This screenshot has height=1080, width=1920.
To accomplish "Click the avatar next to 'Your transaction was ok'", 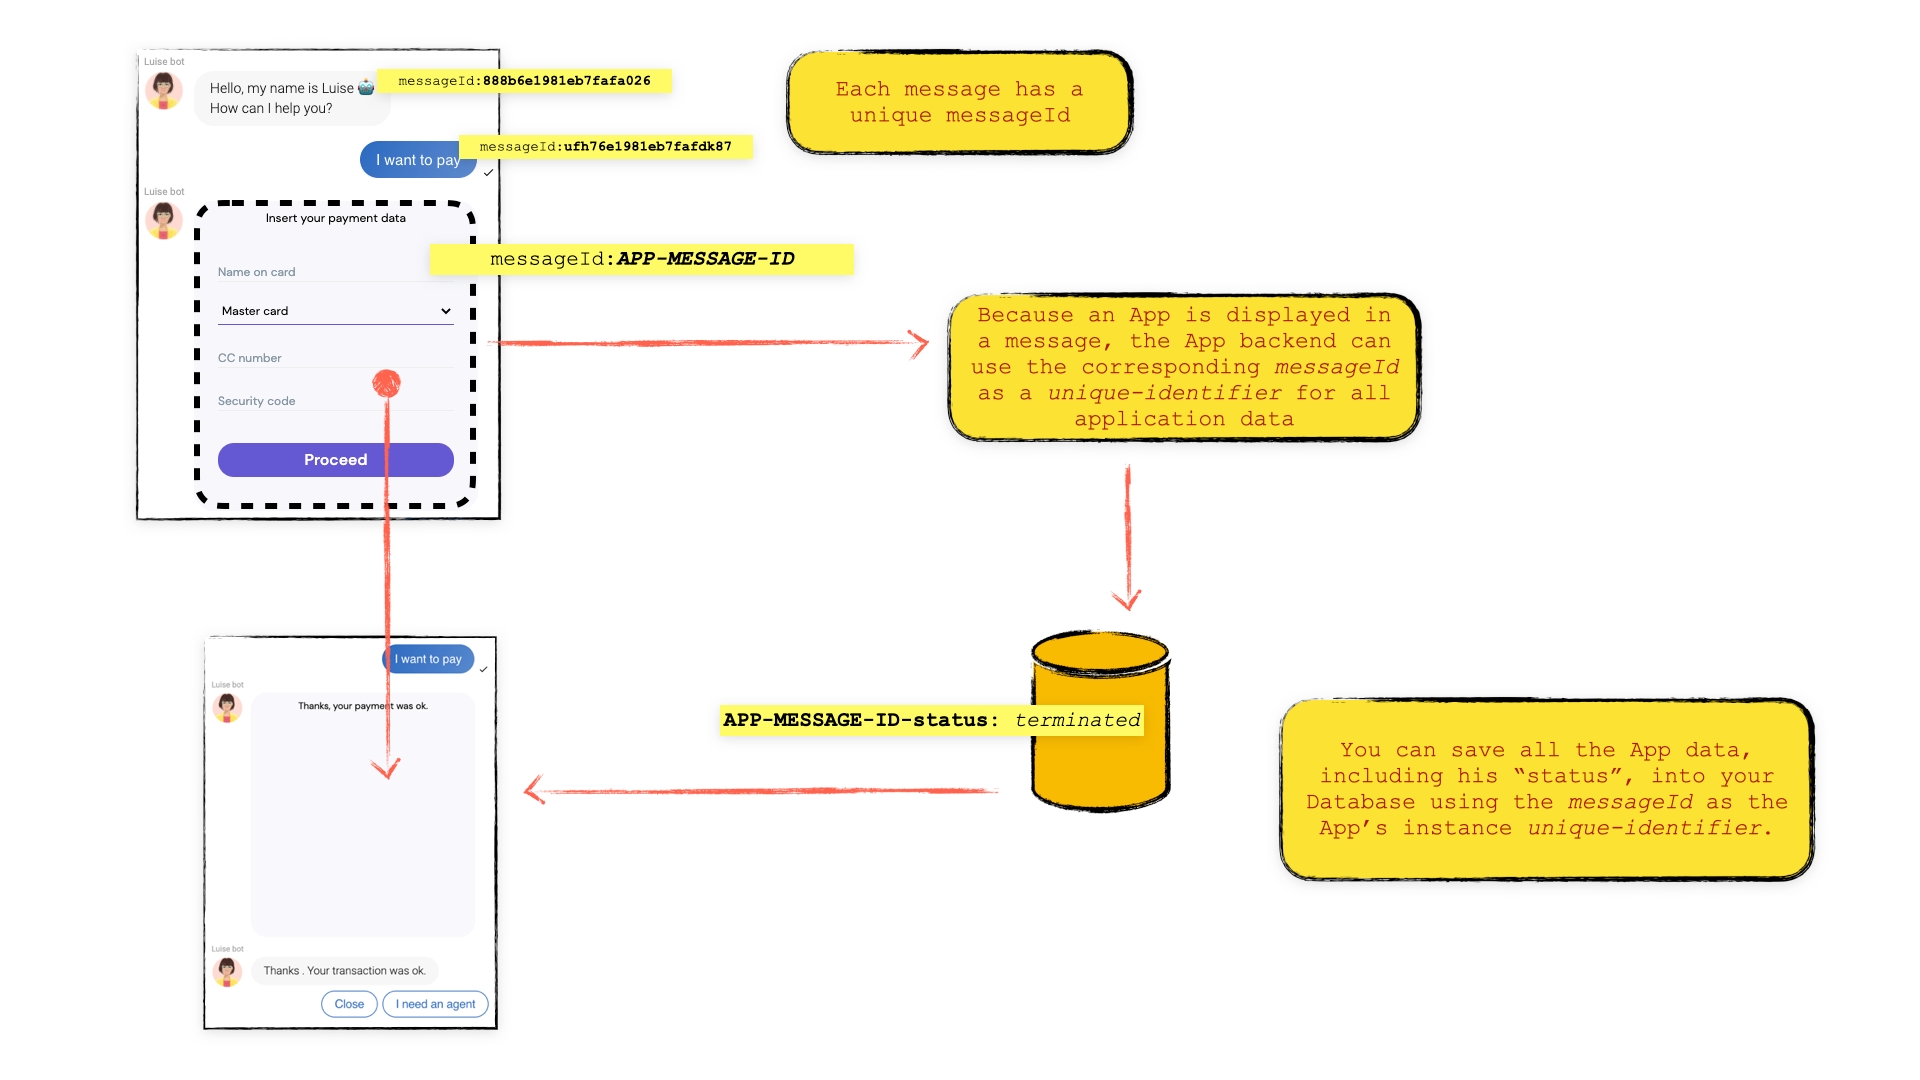I will pyautogui.click(x=227, y=971).
